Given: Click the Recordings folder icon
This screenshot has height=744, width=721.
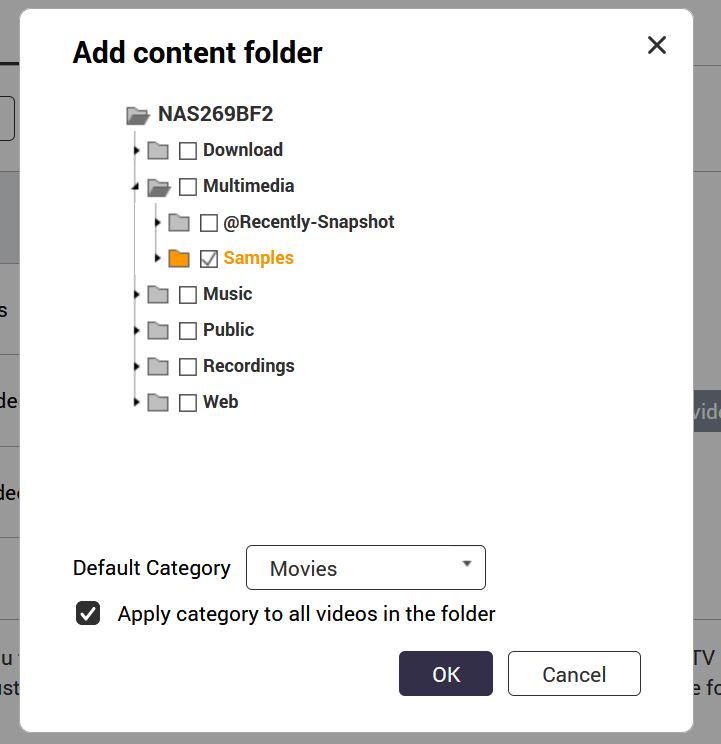Looking at the screenshot, I should [x=158, y=366].
